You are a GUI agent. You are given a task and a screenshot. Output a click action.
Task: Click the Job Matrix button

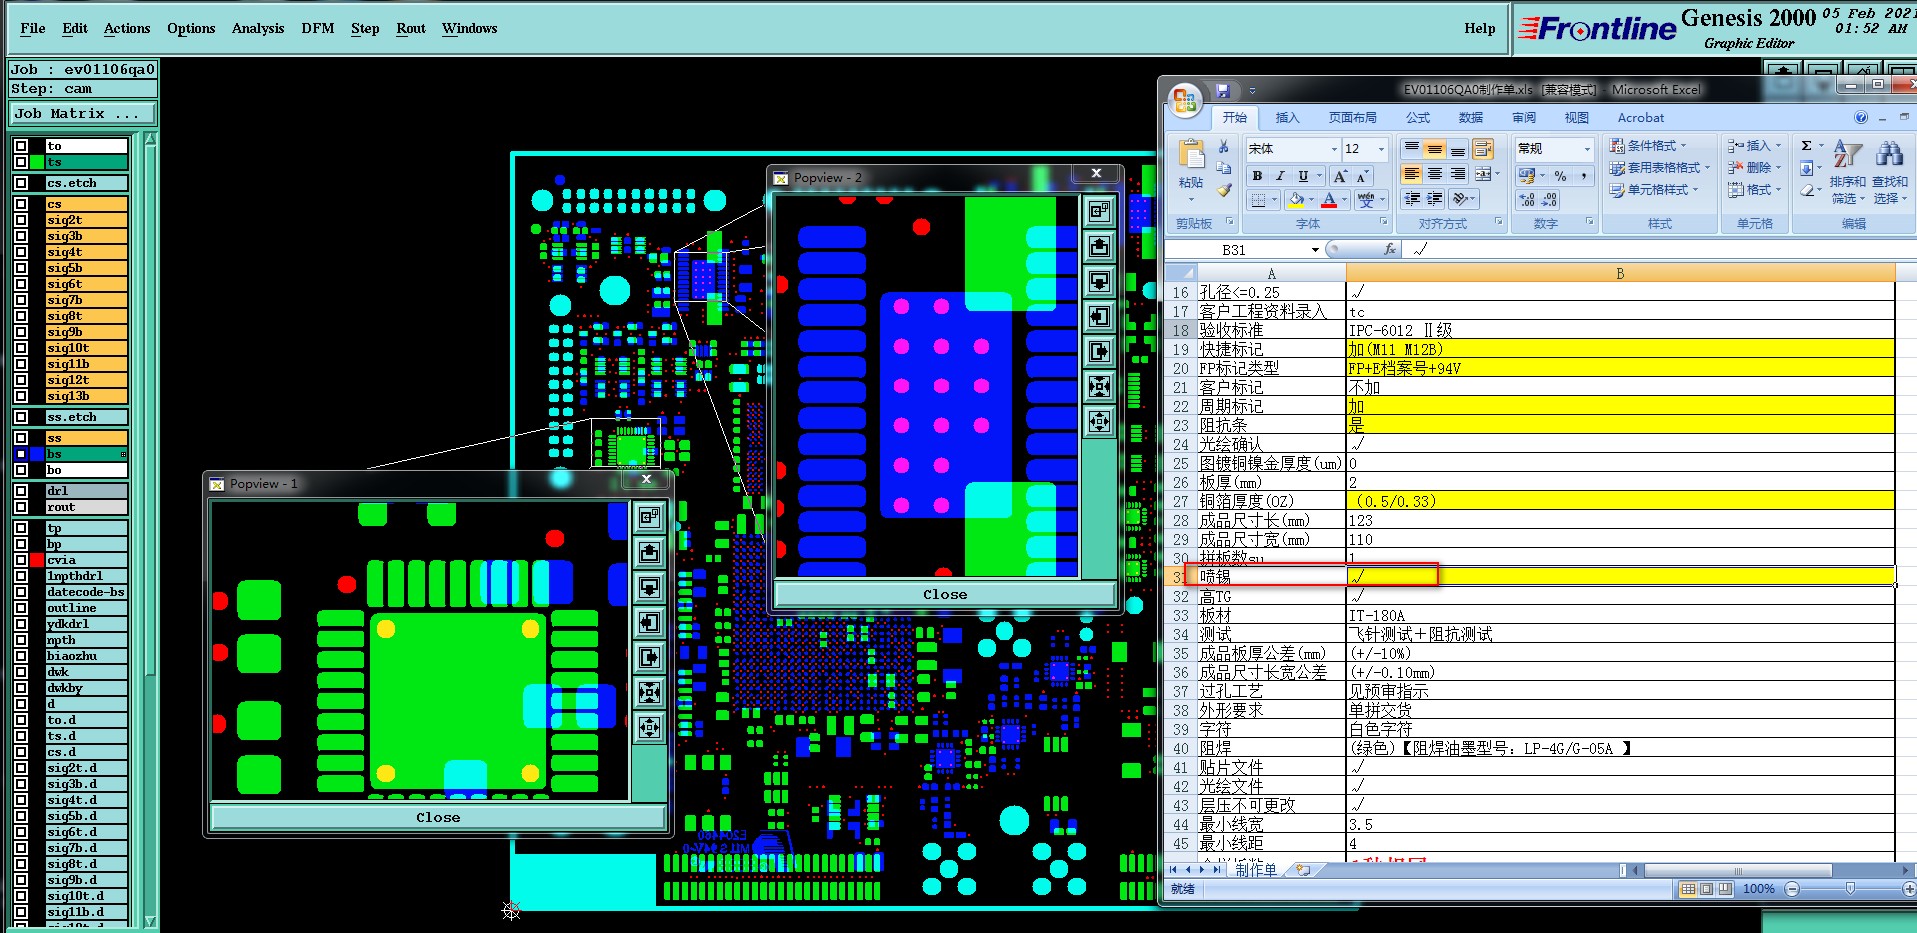pyautogui.click(x=83, y=113)
